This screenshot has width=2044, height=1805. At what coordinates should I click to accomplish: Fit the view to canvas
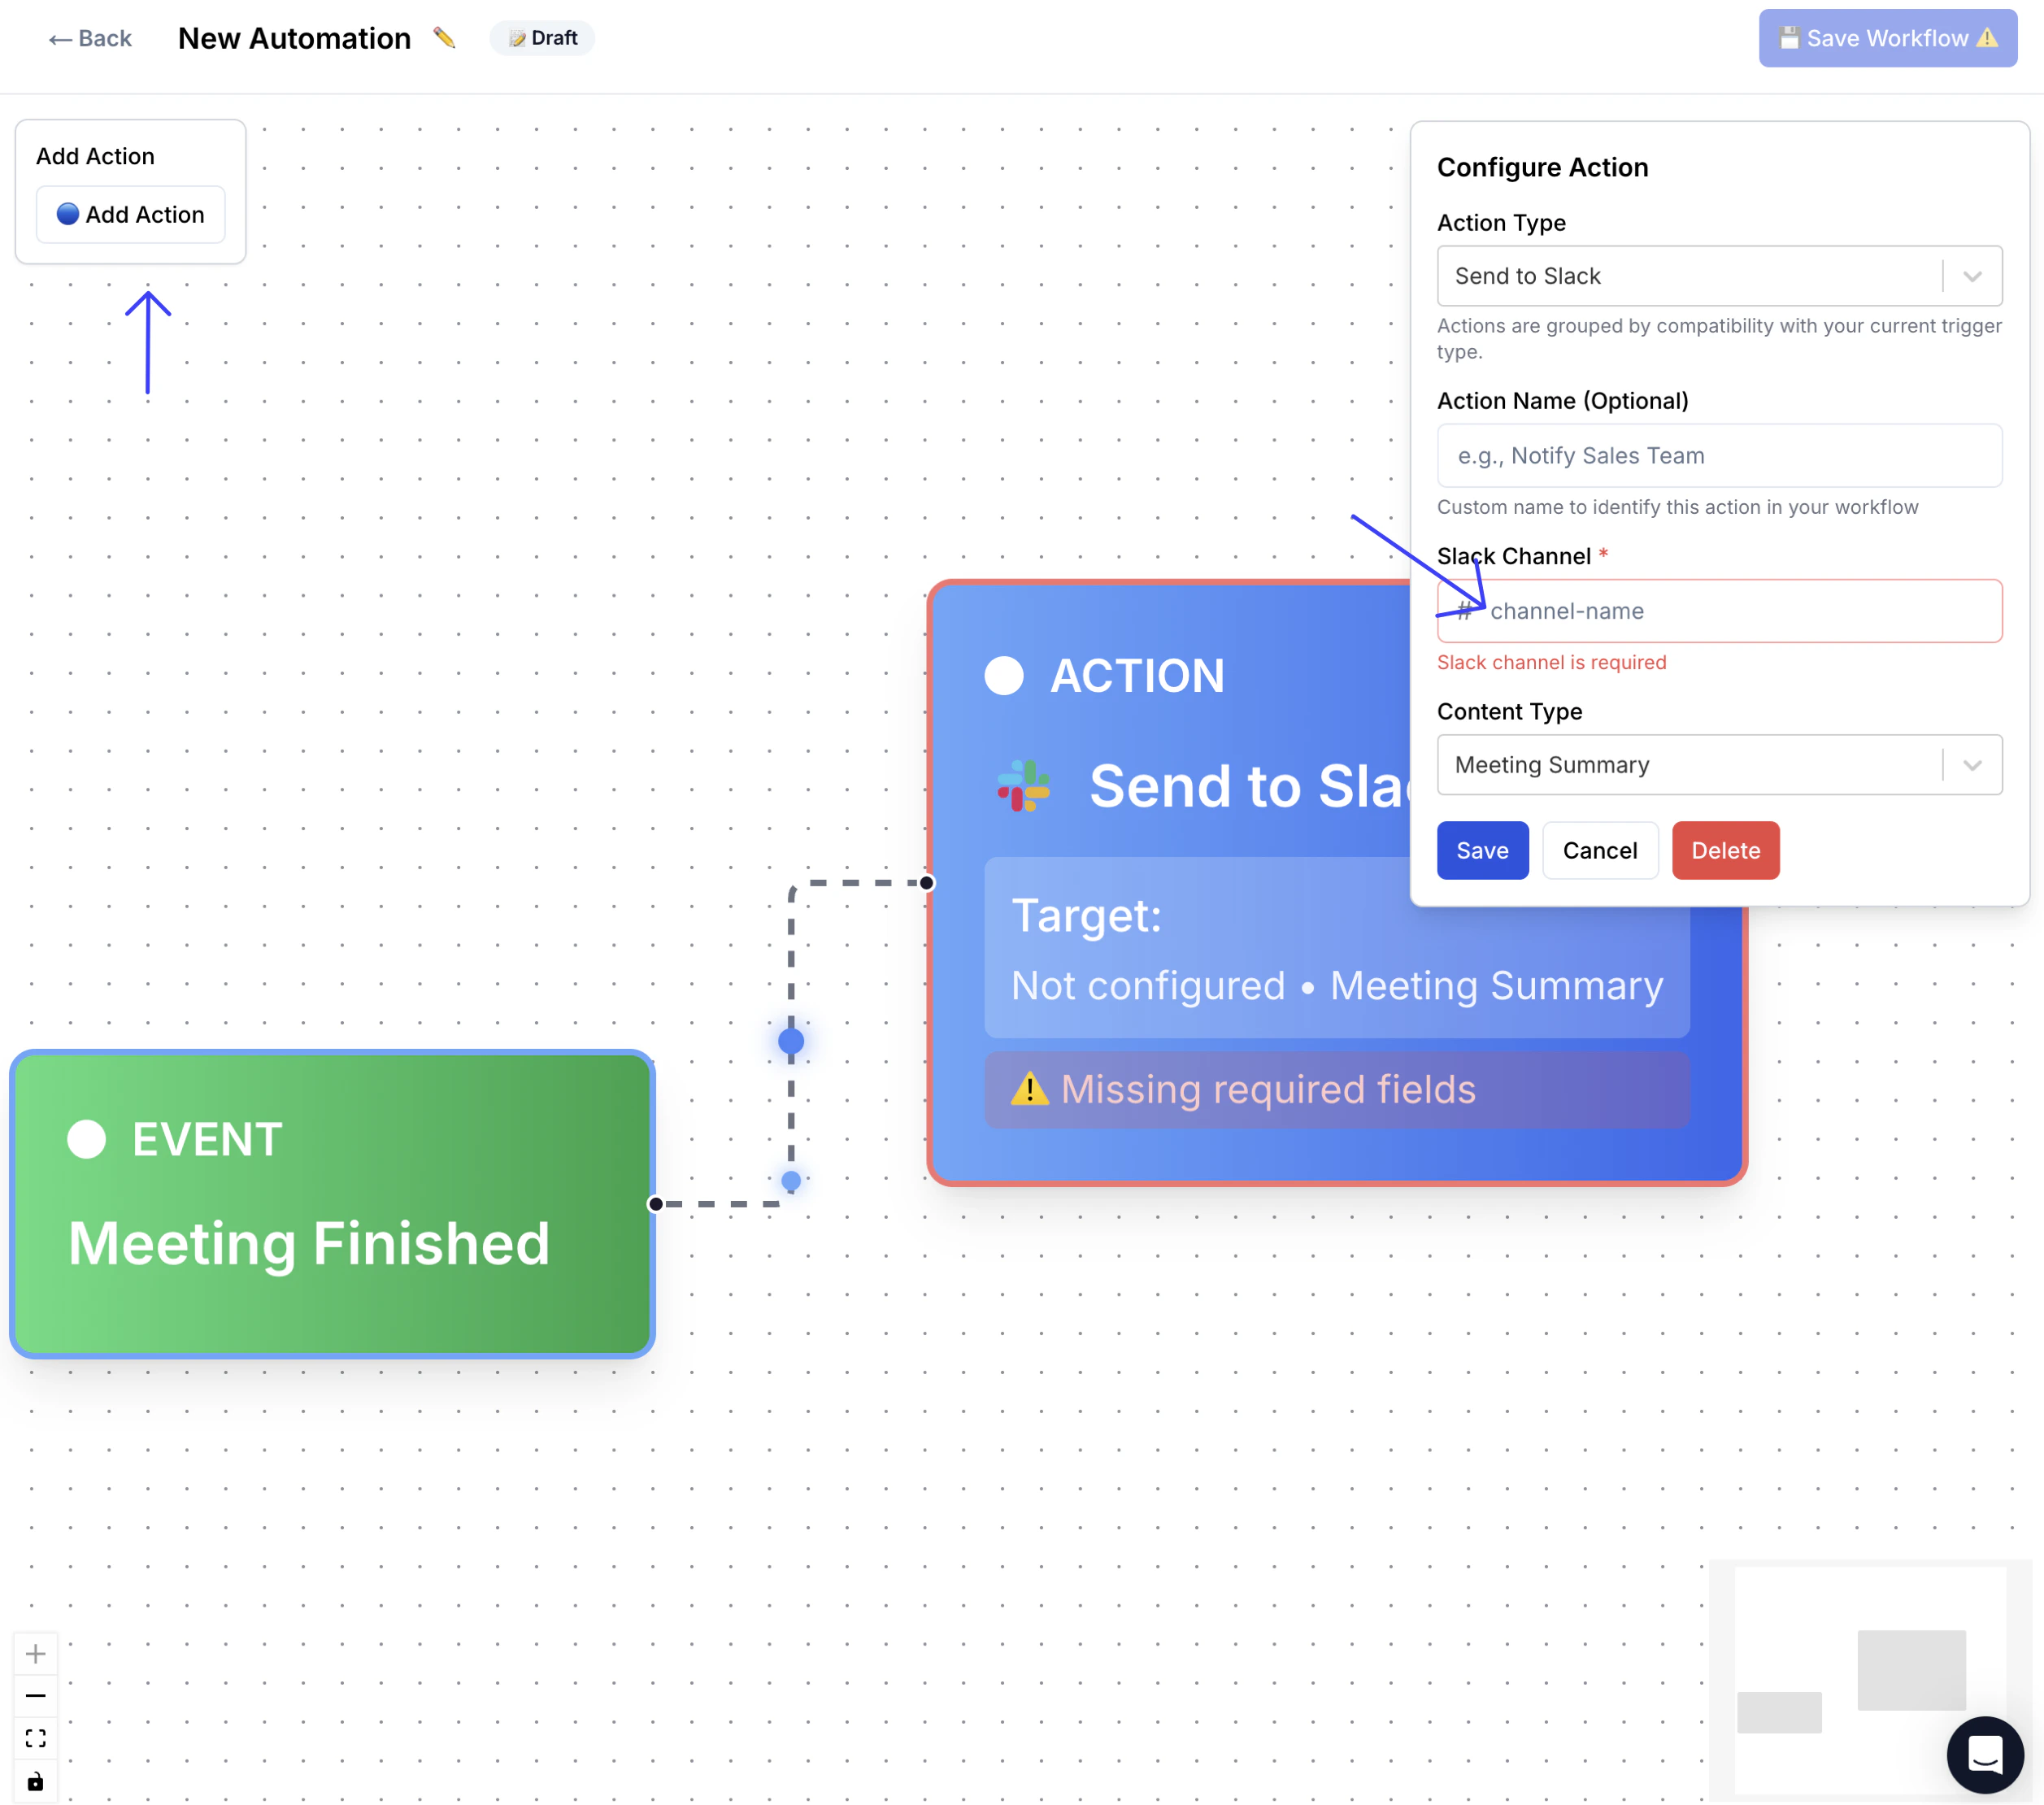point(35,1739)
